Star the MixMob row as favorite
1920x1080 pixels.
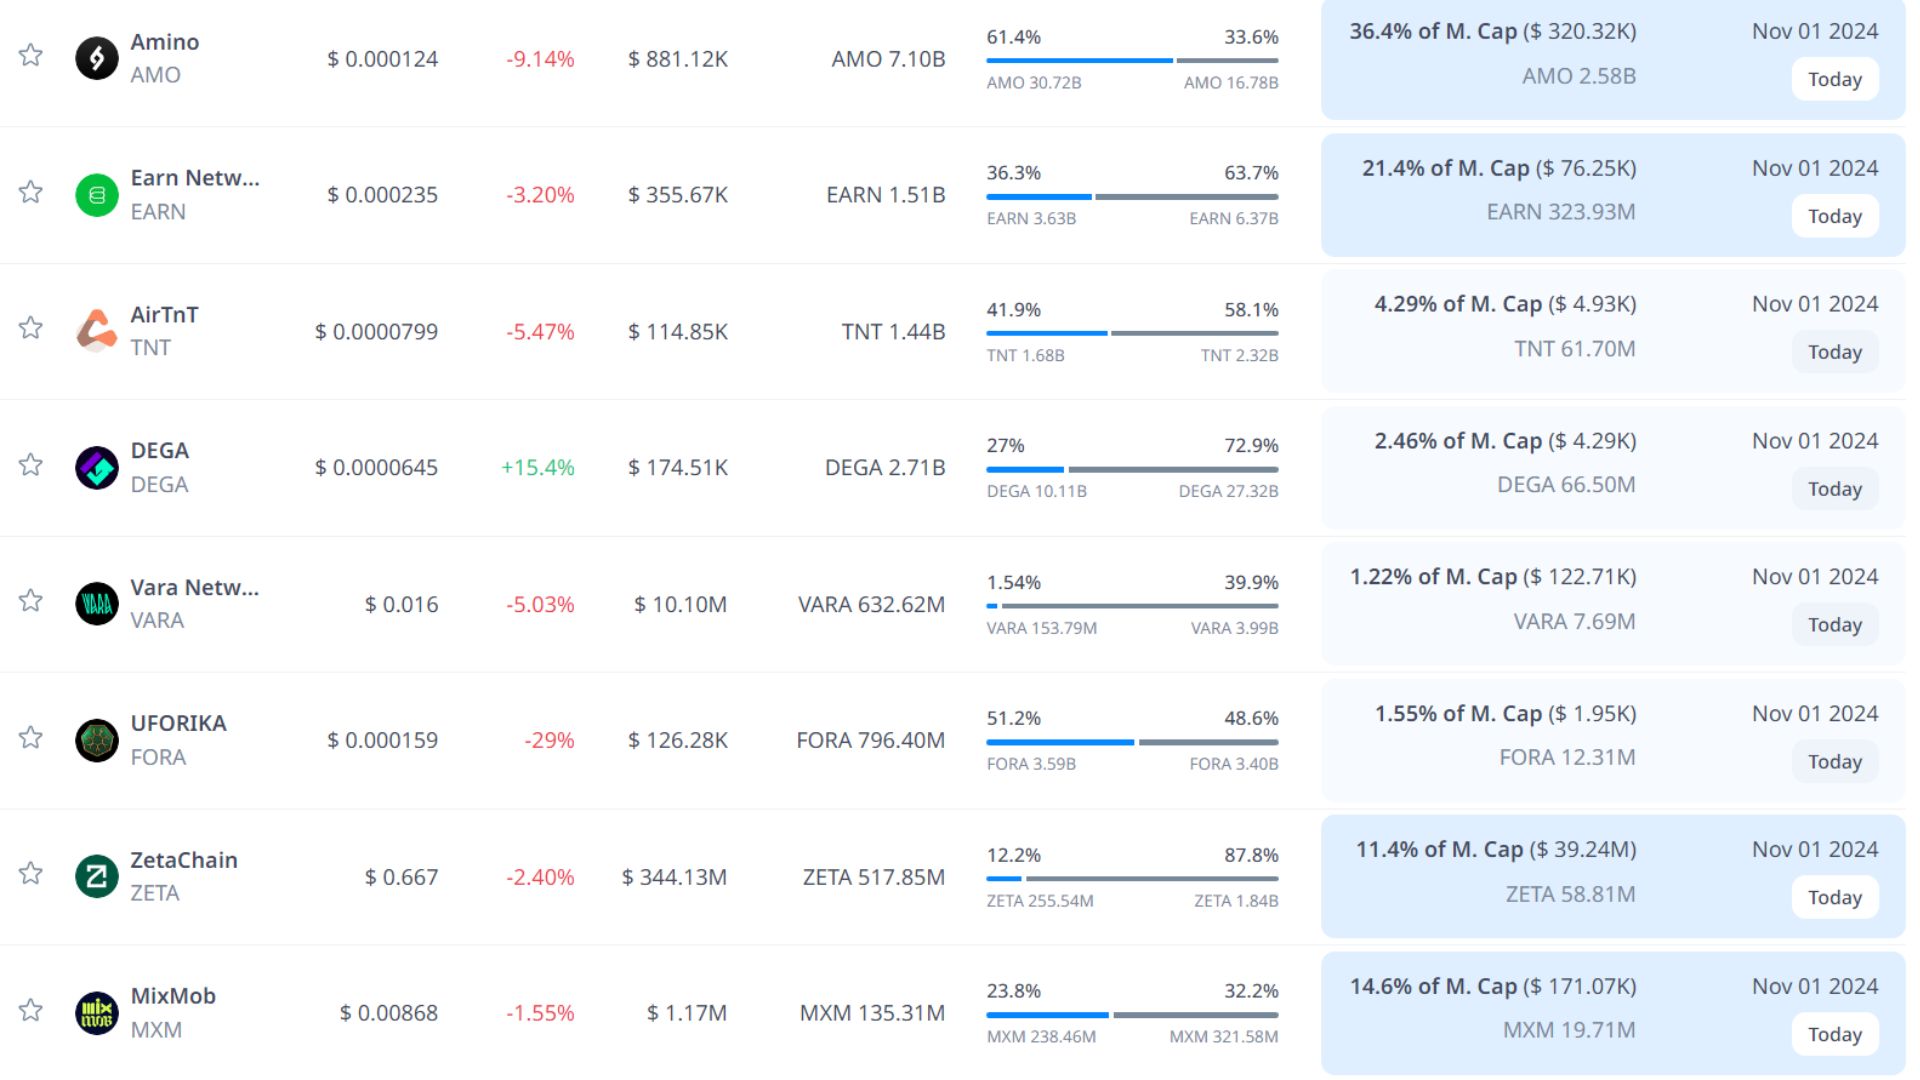coord(31,1010)
